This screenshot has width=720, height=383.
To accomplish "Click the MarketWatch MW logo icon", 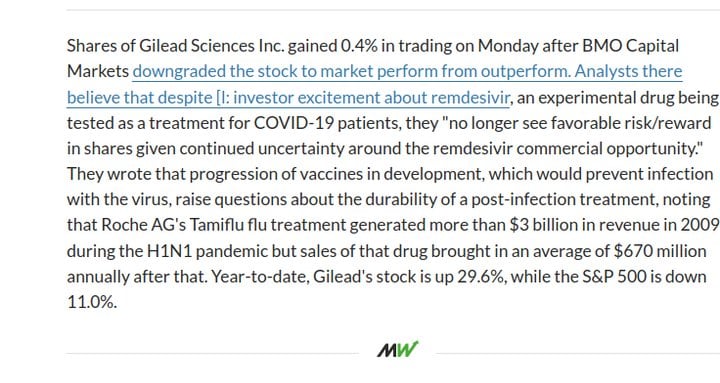I will (x=398, y=349).
